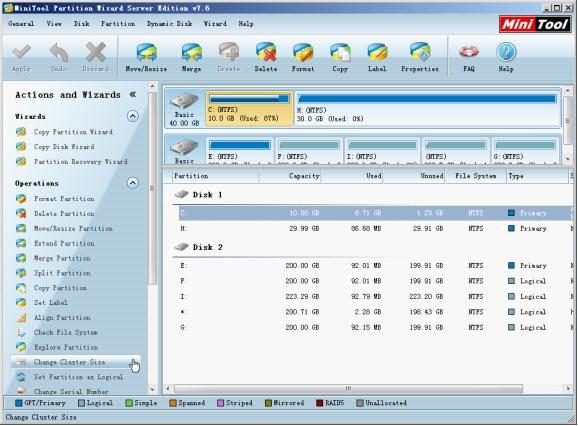The height and width of the screenshot is (426, 578).
Task: Click the Delete toolbar icon
Action: tap(266, 53)
